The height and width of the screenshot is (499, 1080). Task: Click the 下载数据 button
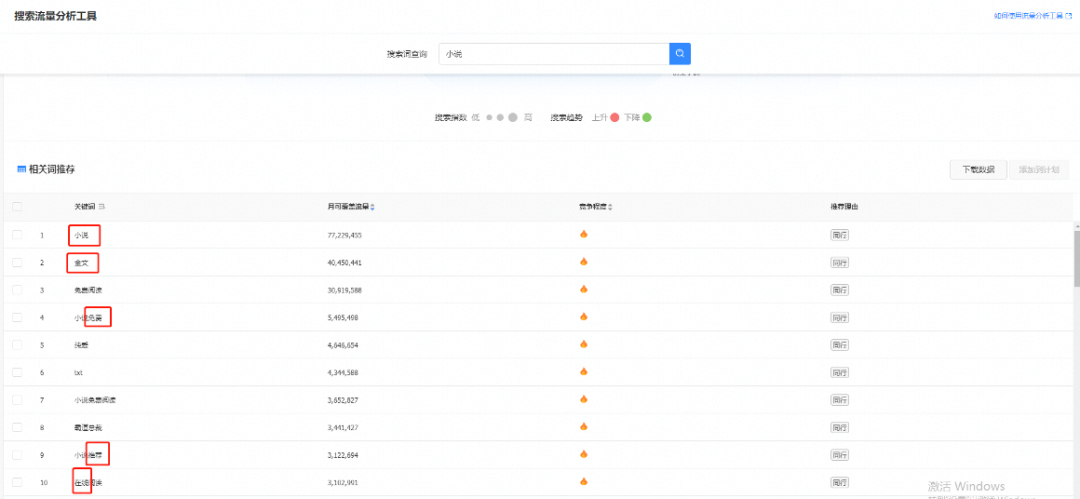(977, 170)
